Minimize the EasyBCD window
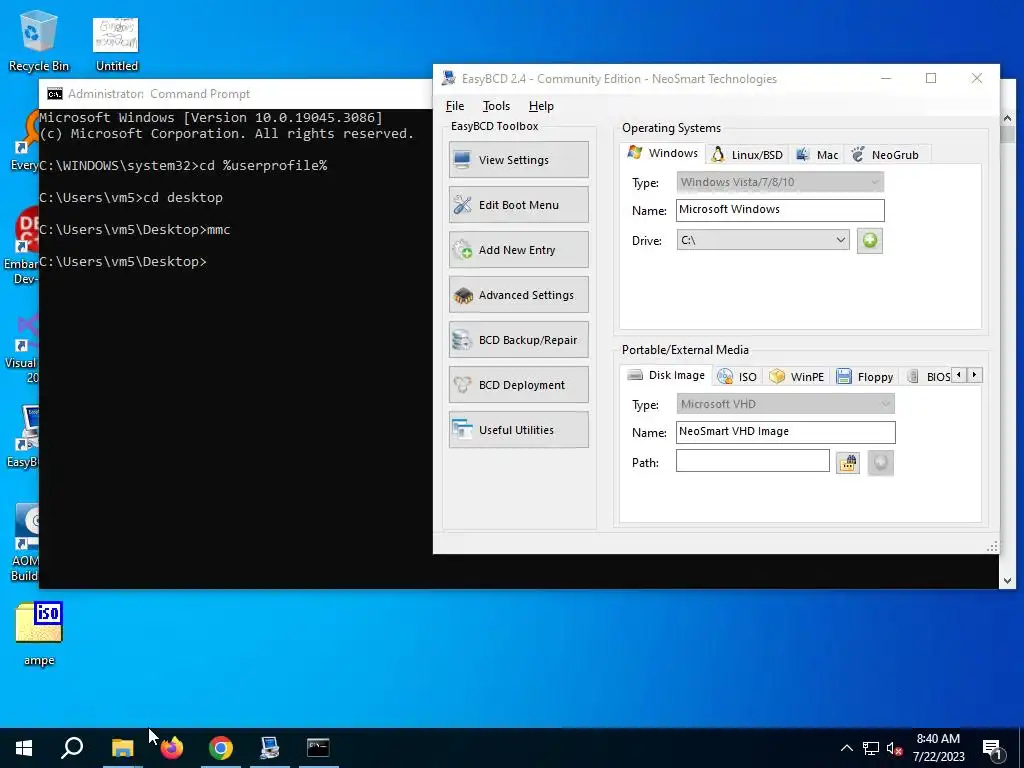 (x=886, y=78)
